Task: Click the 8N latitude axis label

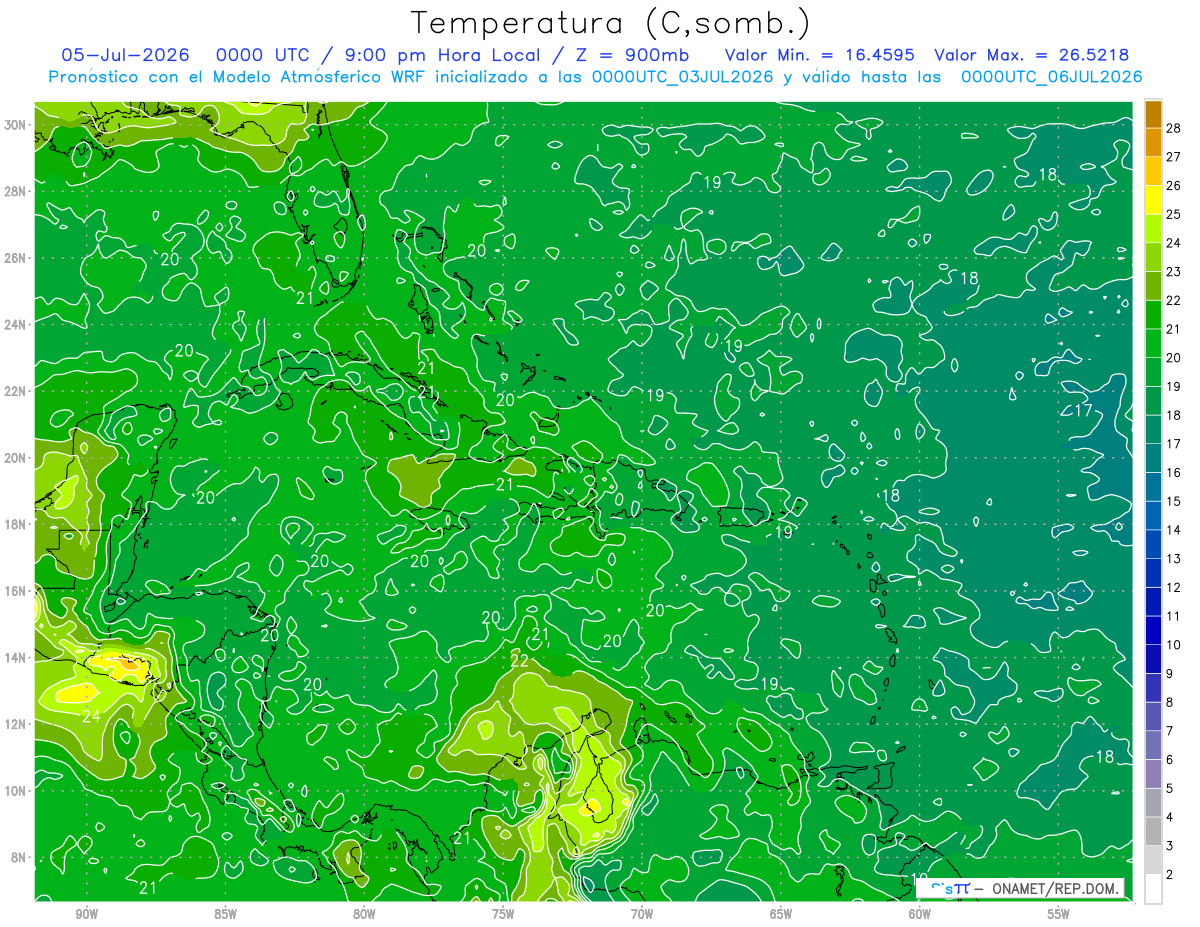Action: click(18, 858)
